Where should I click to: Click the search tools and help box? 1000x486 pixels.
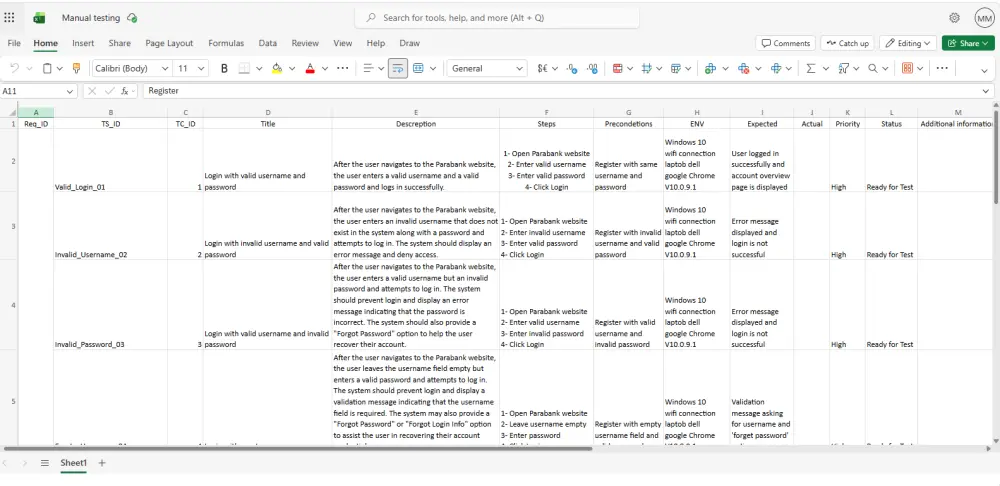click(x=497, y=18)
